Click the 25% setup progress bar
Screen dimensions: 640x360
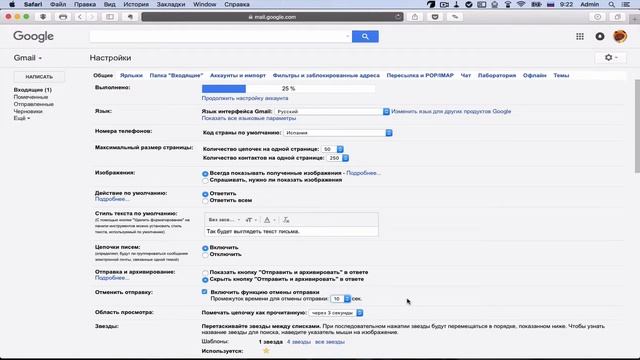click(288, 89)
